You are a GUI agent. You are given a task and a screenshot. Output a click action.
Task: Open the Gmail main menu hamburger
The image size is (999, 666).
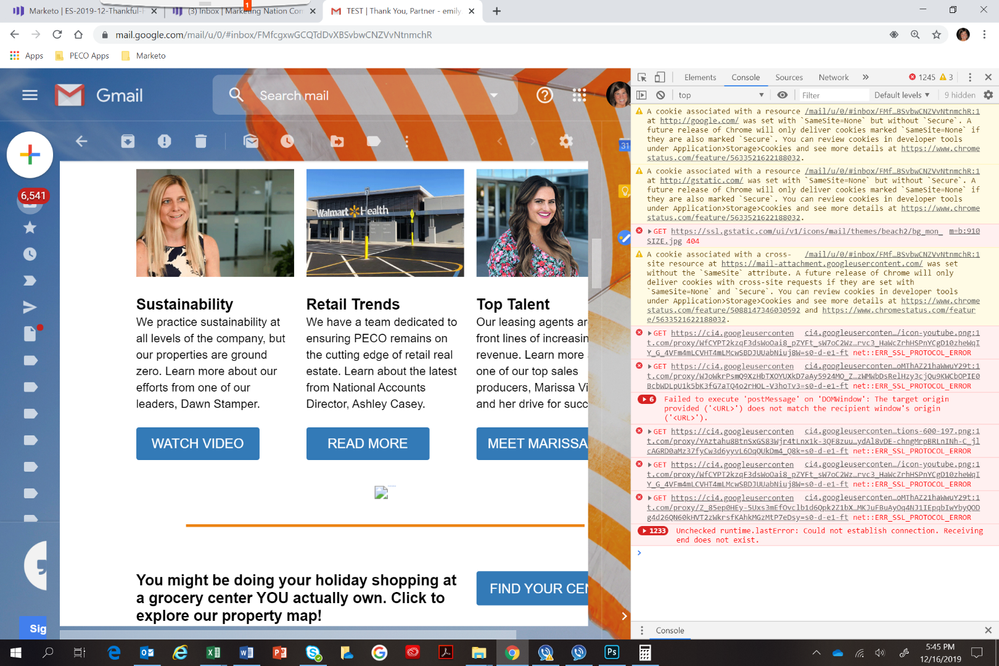pos(30,95)
